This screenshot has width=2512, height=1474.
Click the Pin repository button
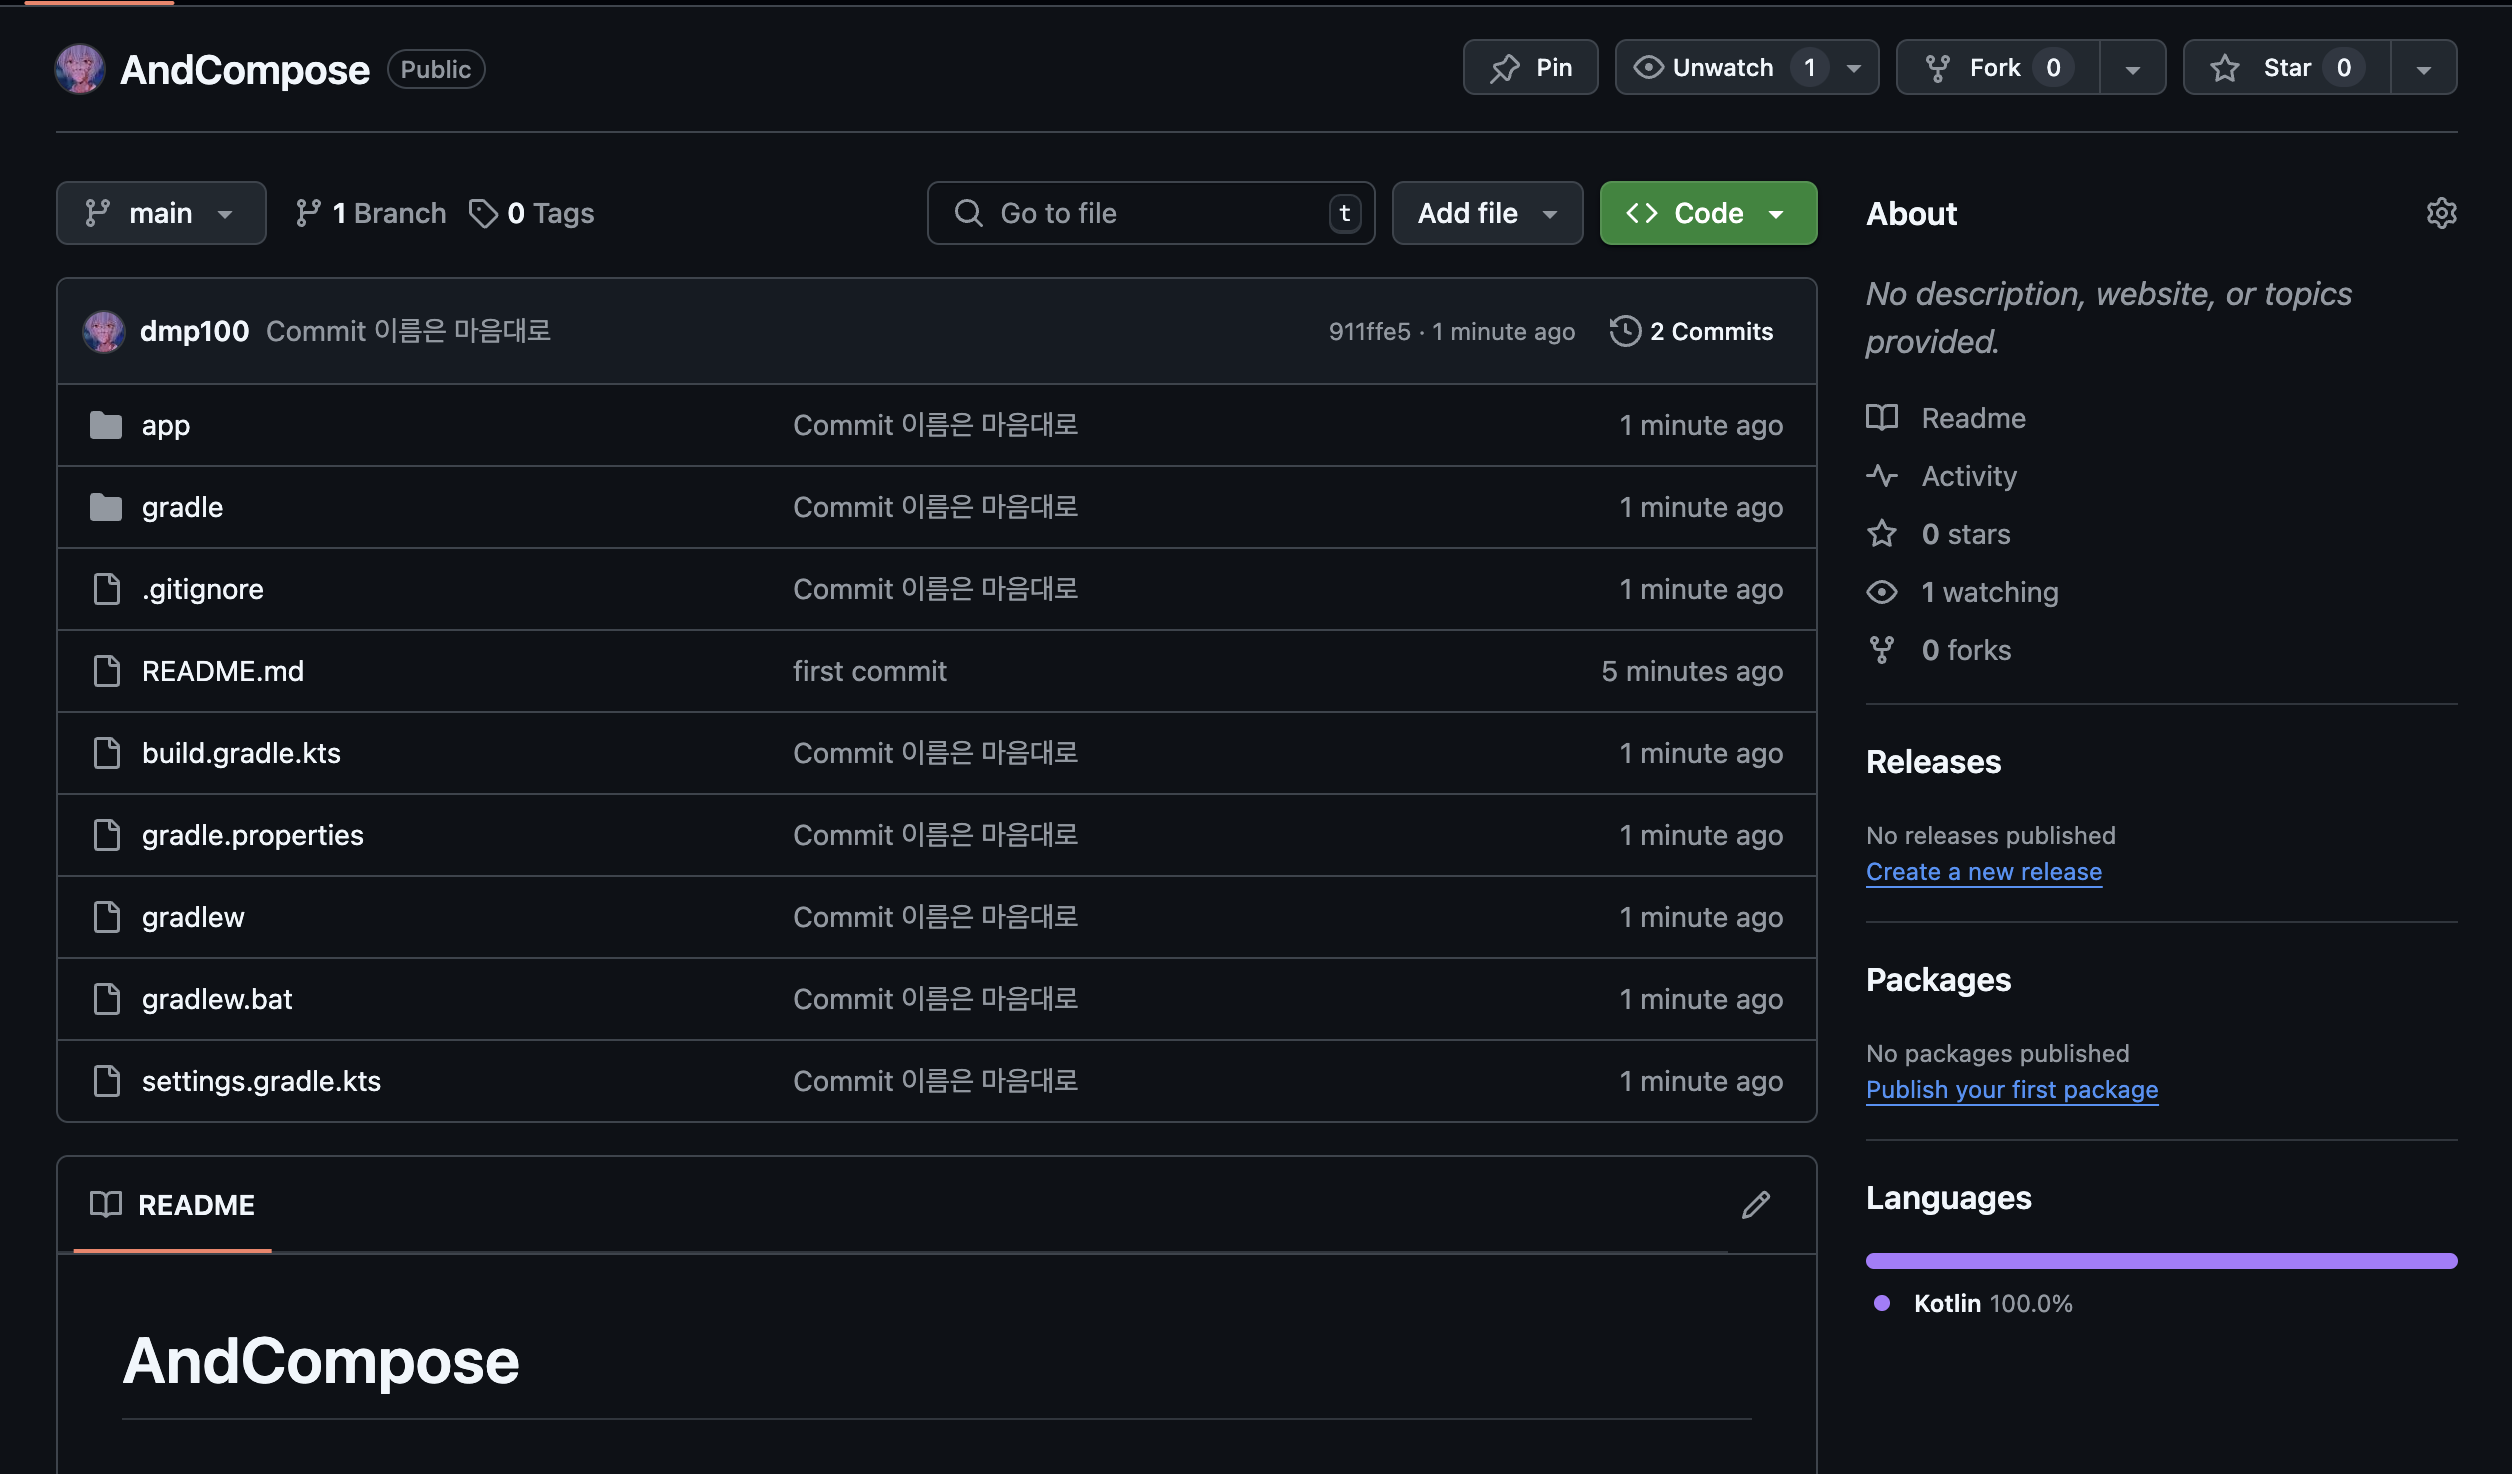coord(1530,68)
